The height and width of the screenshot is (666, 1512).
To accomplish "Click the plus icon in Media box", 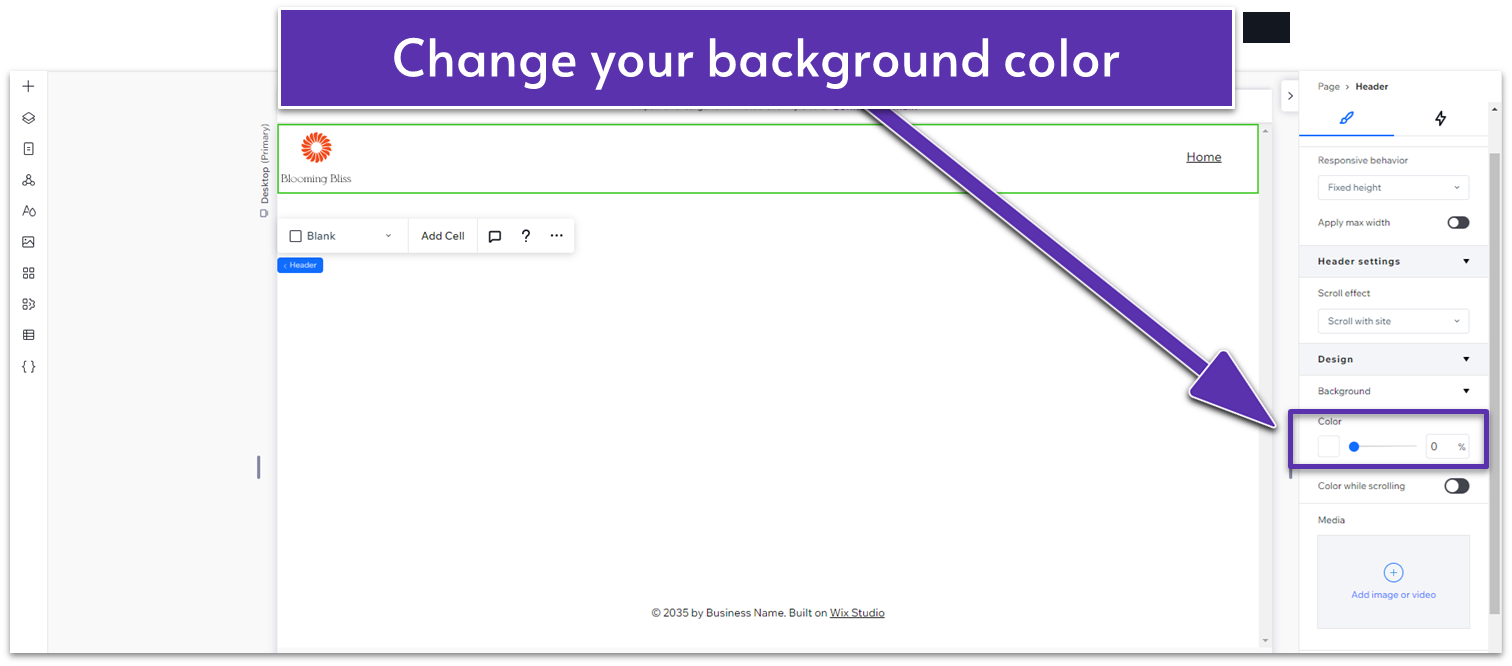I will pos(1393,572).
